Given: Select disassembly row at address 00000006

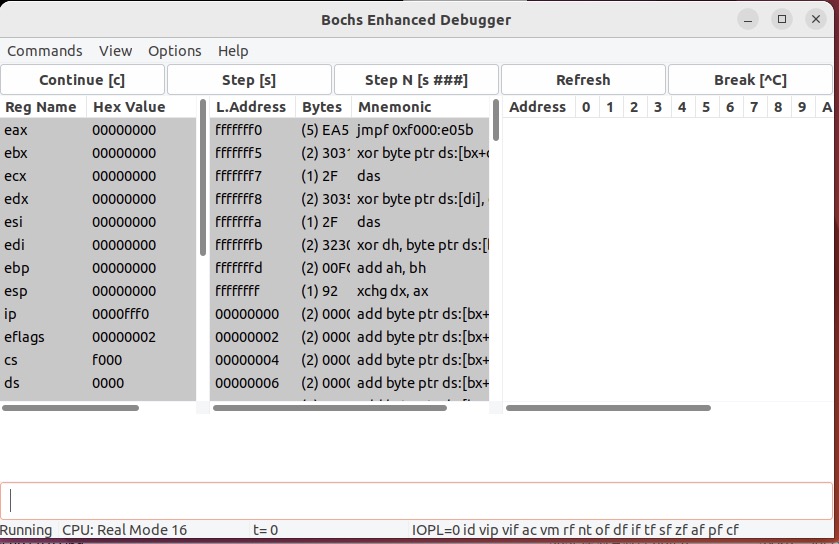Looking at the screenshot, I should click(349, 383).
